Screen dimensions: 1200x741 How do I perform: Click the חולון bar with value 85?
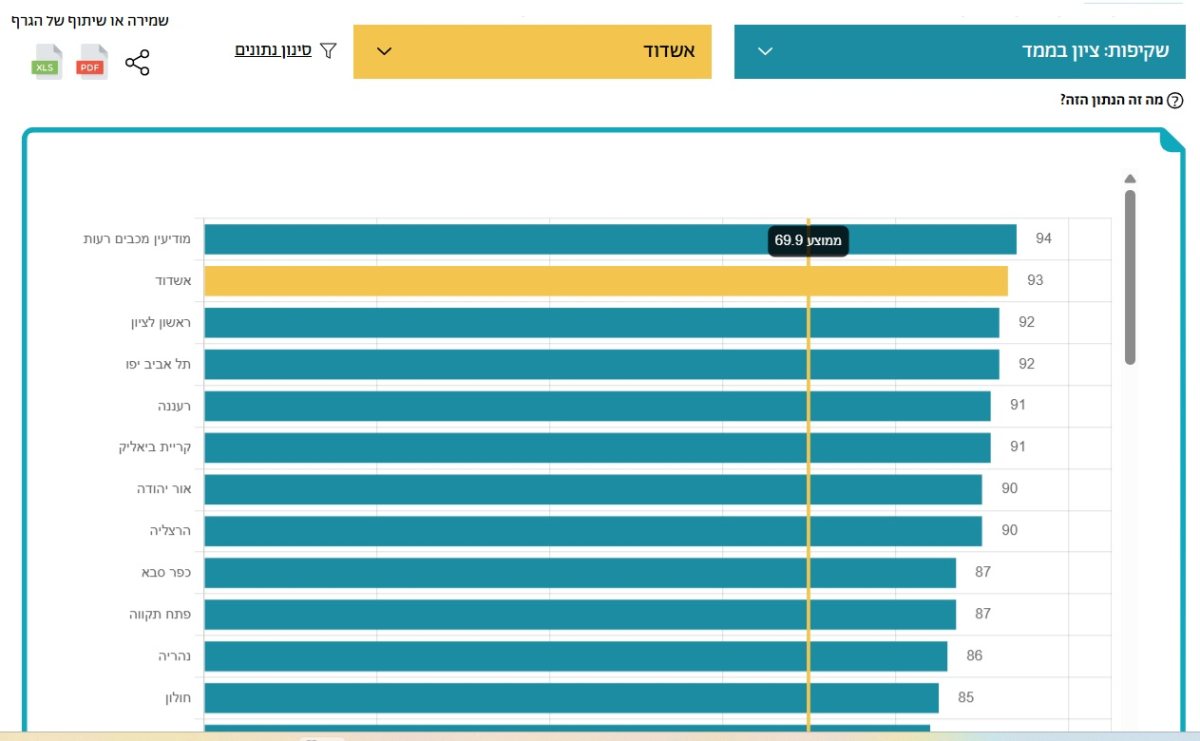pyautogui.click(x=571, y=698)
